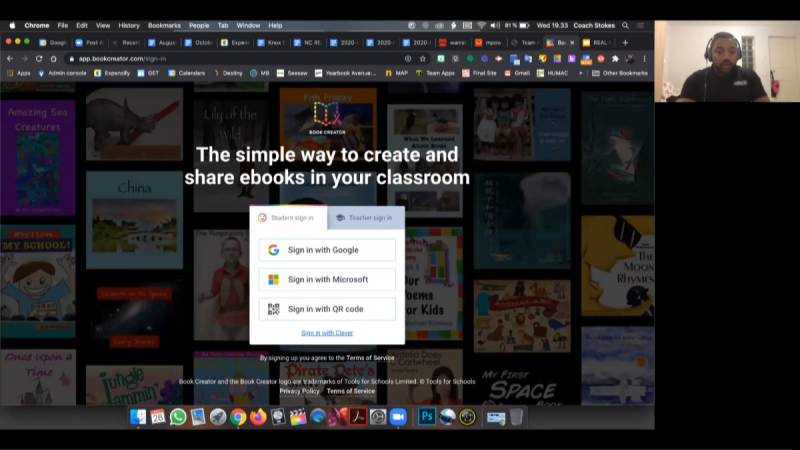
Task: Click the Book Creator logo
Action: pyautogui.click(x=327, y=118)
